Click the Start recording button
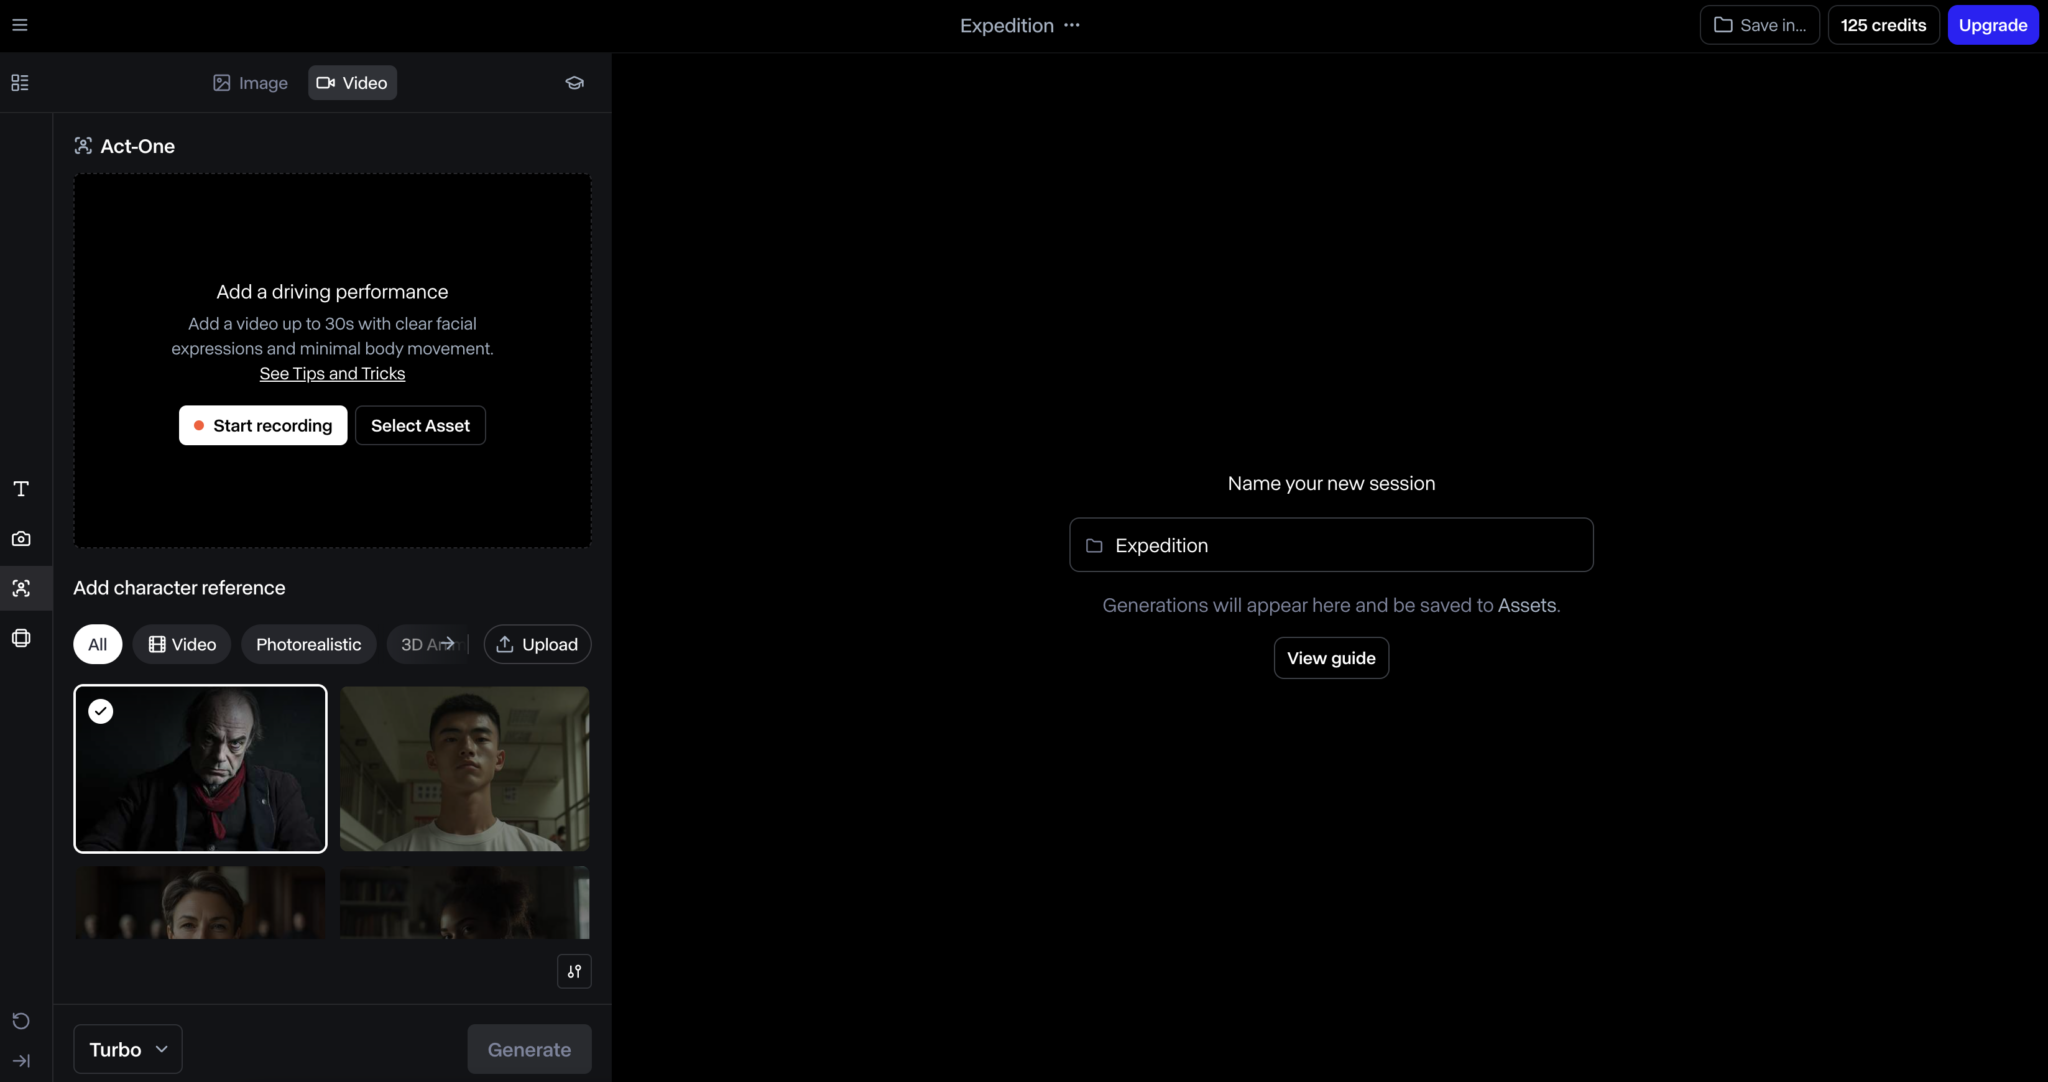 coord(262,425)
